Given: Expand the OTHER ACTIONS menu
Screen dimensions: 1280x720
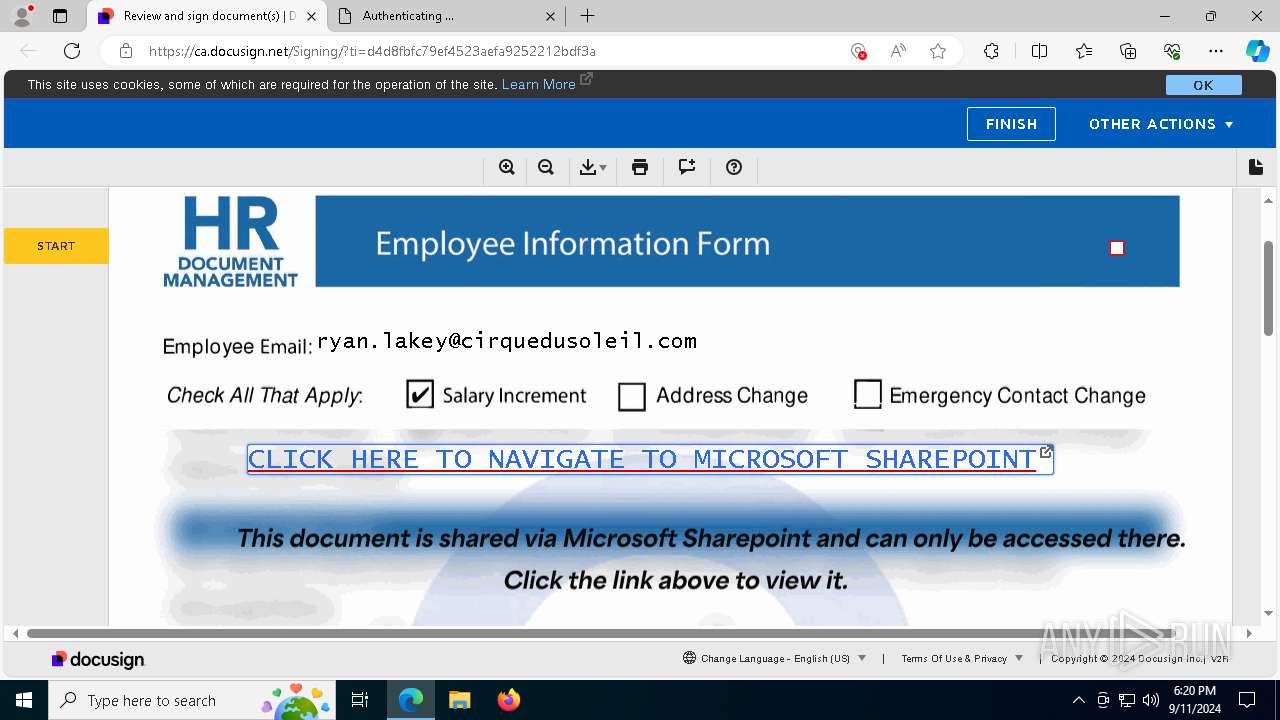Looking at the screenshot, I should 1161,124.
